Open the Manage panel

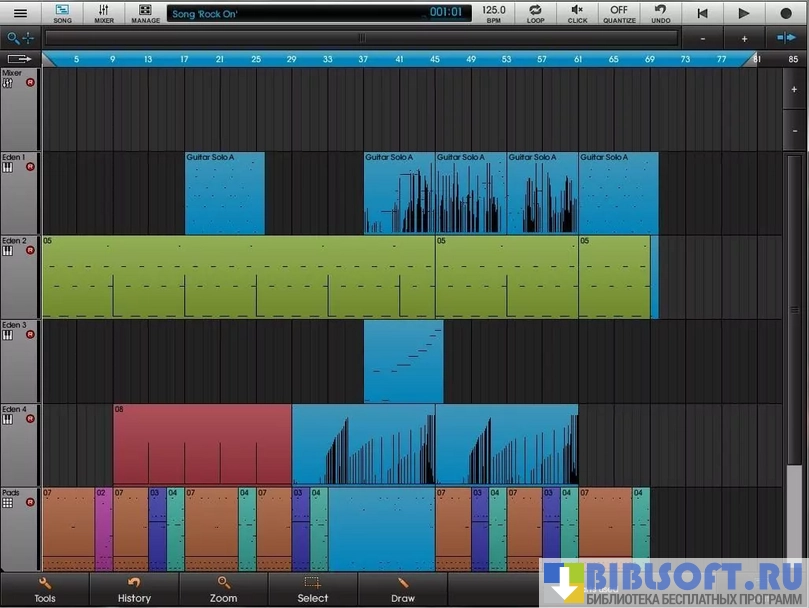(x=145, y=13)
